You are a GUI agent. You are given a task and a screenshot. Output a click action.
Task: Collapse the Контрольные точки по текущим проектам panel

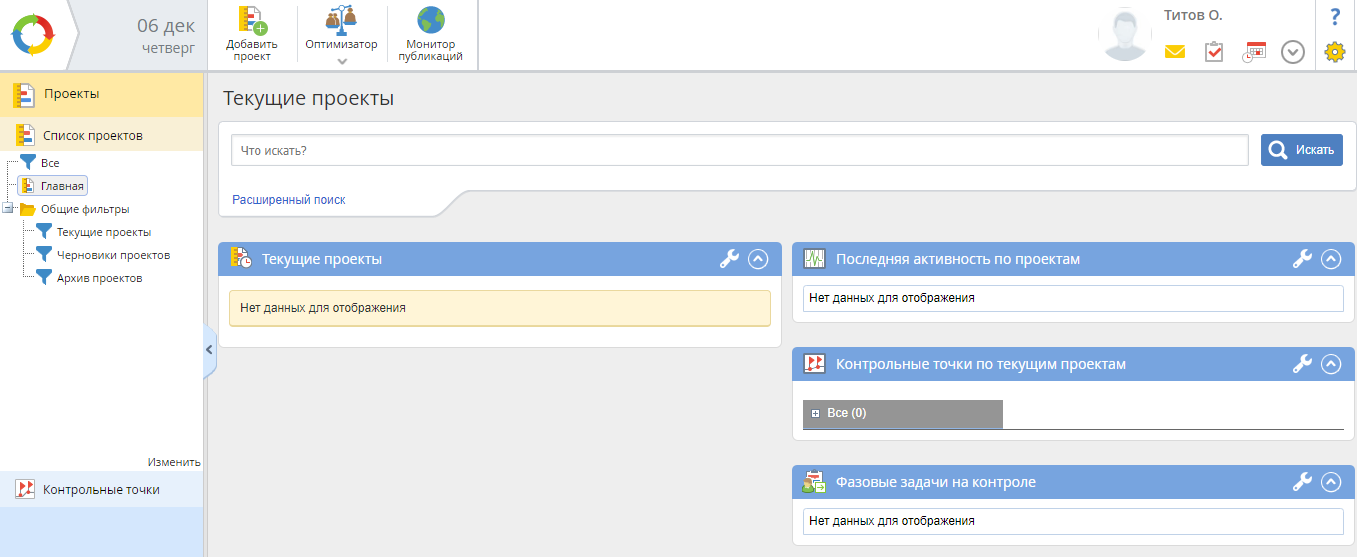(1330, 364)
